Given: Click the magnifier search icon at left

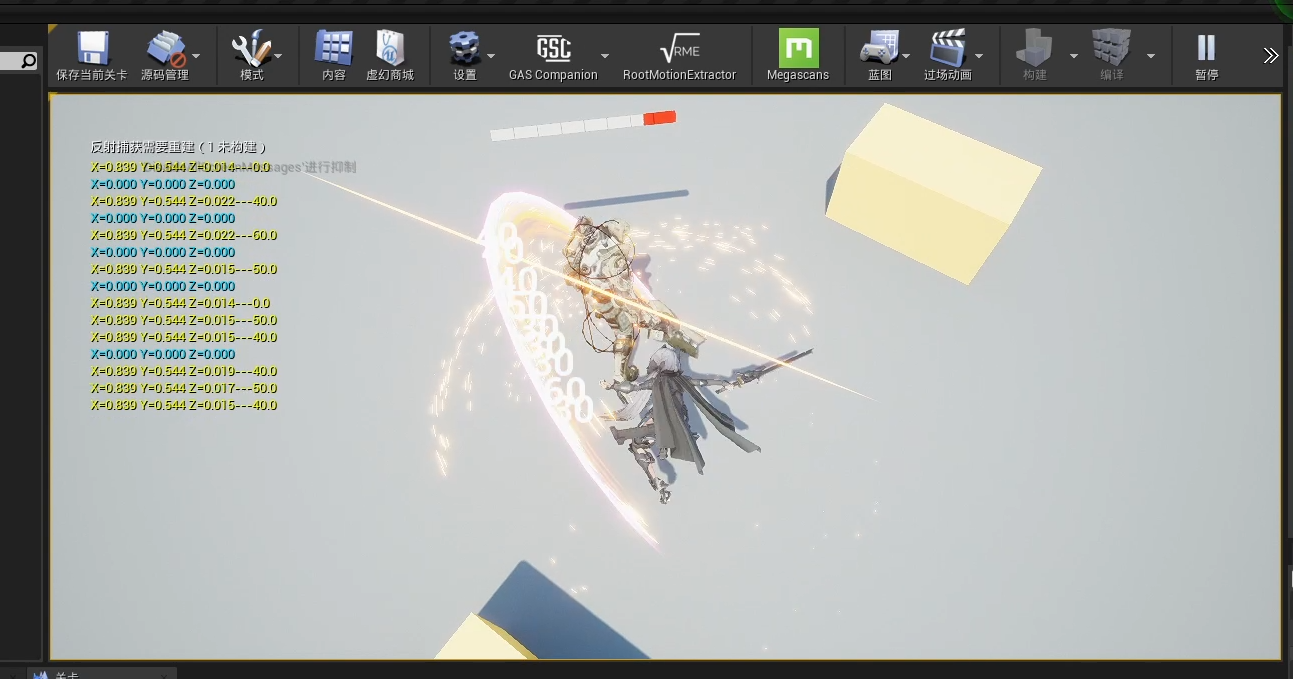Looking at the screenshot, I should coord(28,61).
